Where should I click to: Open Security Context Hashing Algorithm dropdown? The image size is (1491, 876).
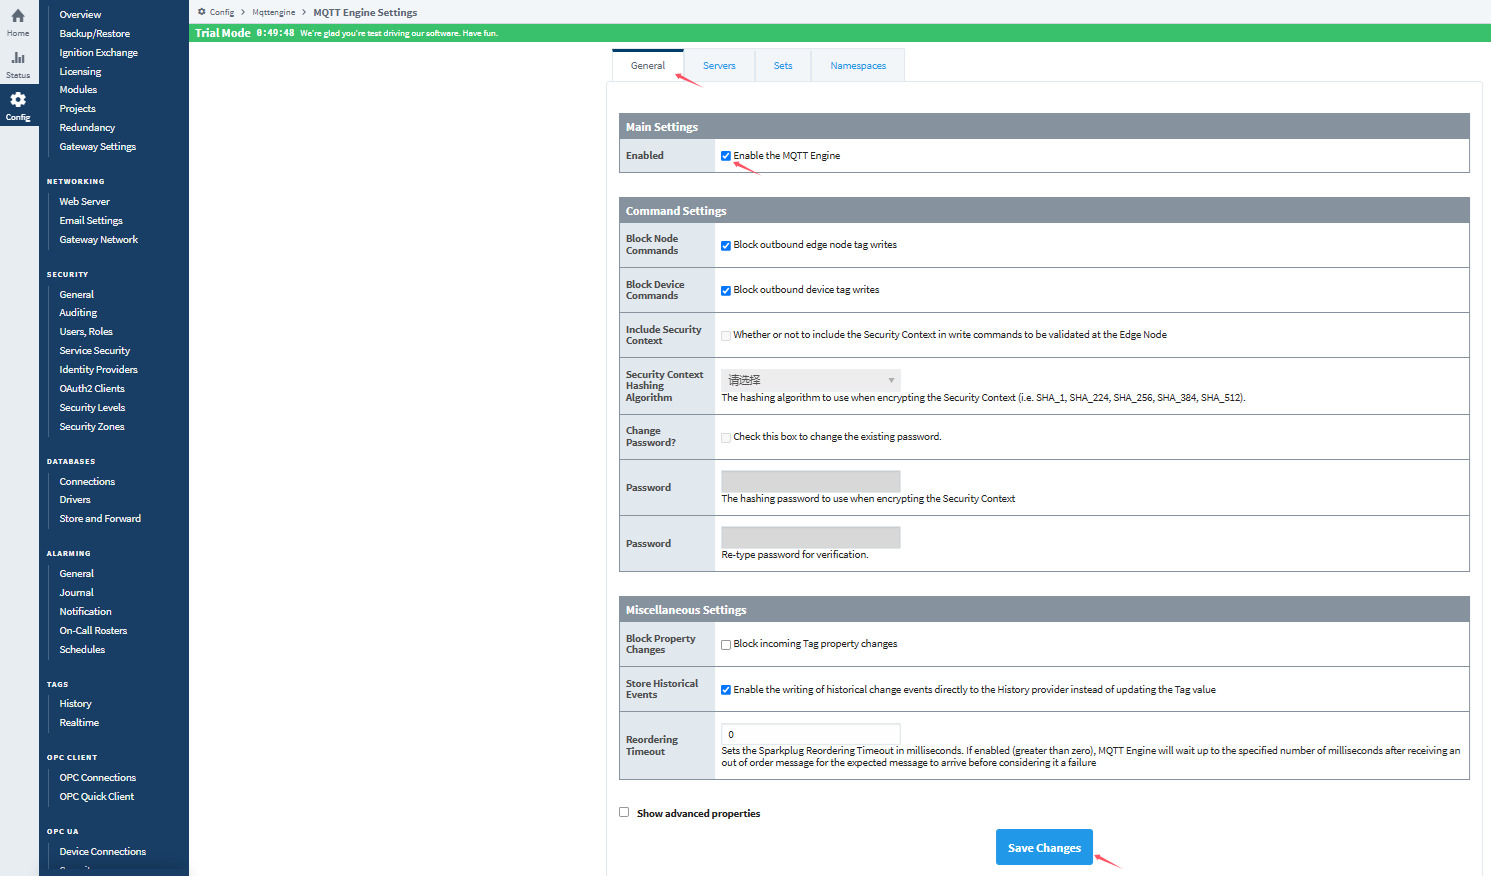point(811,380)
